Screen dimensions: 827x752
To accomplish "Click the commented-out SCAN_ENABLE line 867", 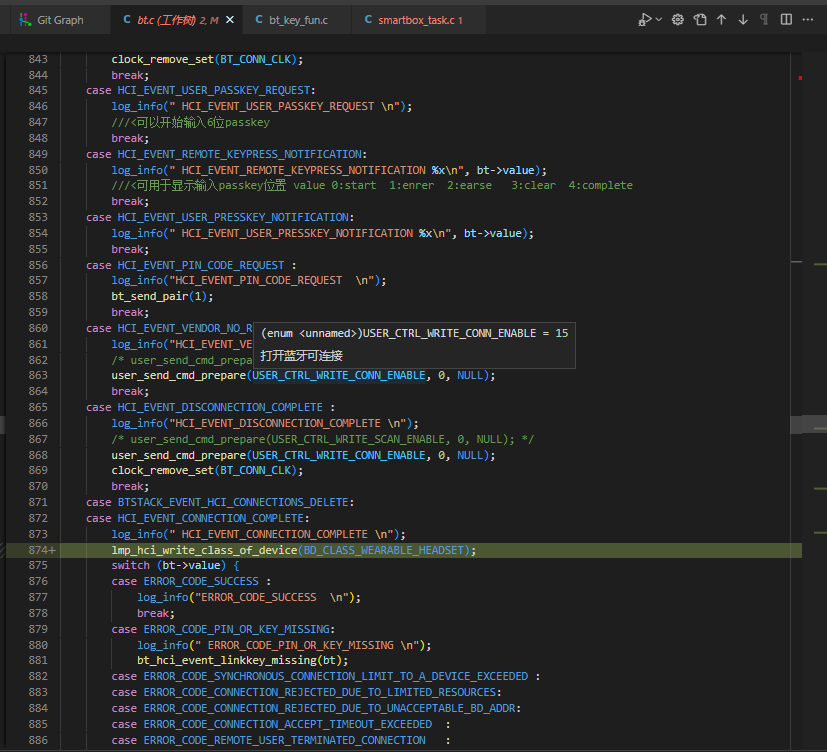I will click(x=323, y=439).
